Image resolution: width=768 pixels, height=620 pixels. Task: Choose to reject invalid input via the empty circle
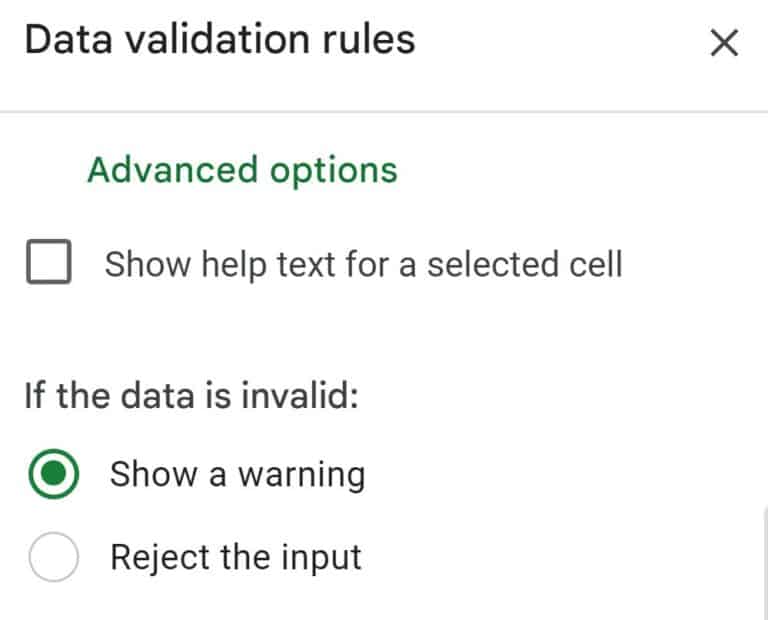coord(53,557)
